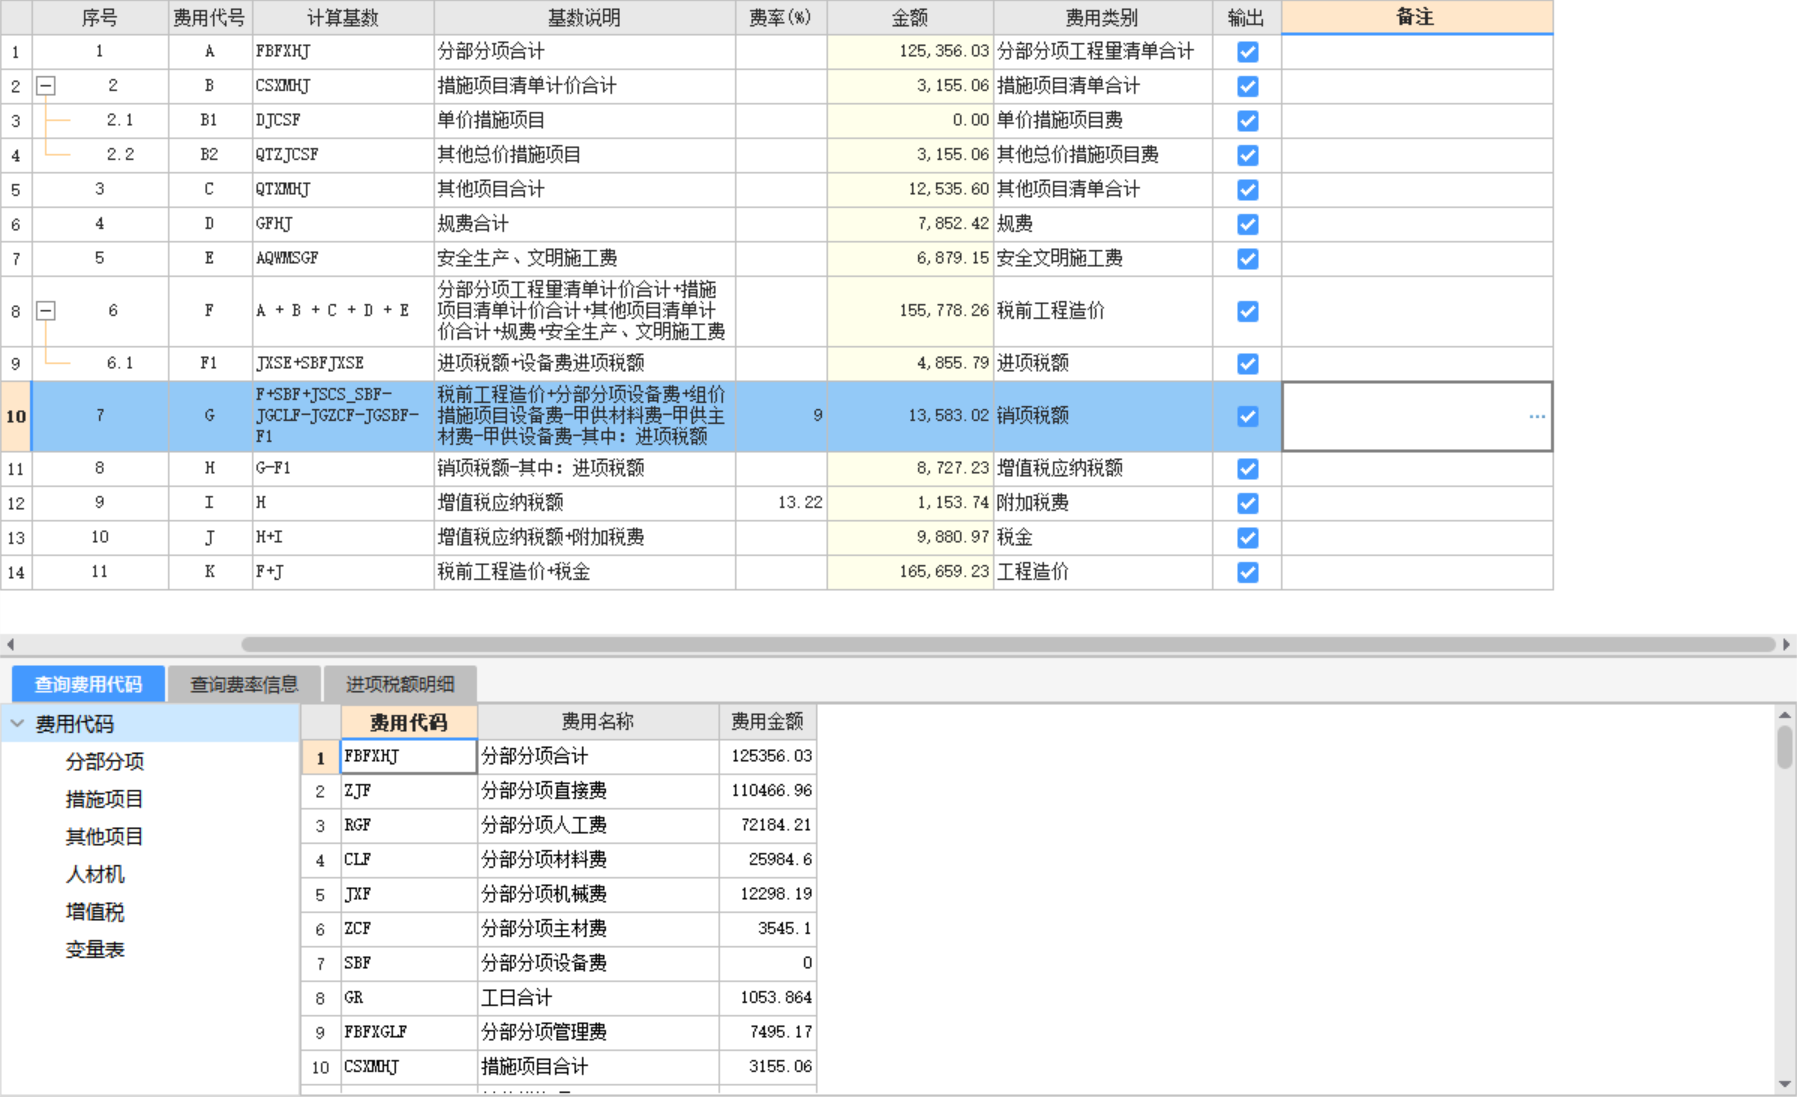Click 分部分项人工费 name cell
This screenshot has width=1797, height=1097.
point(598,825)
